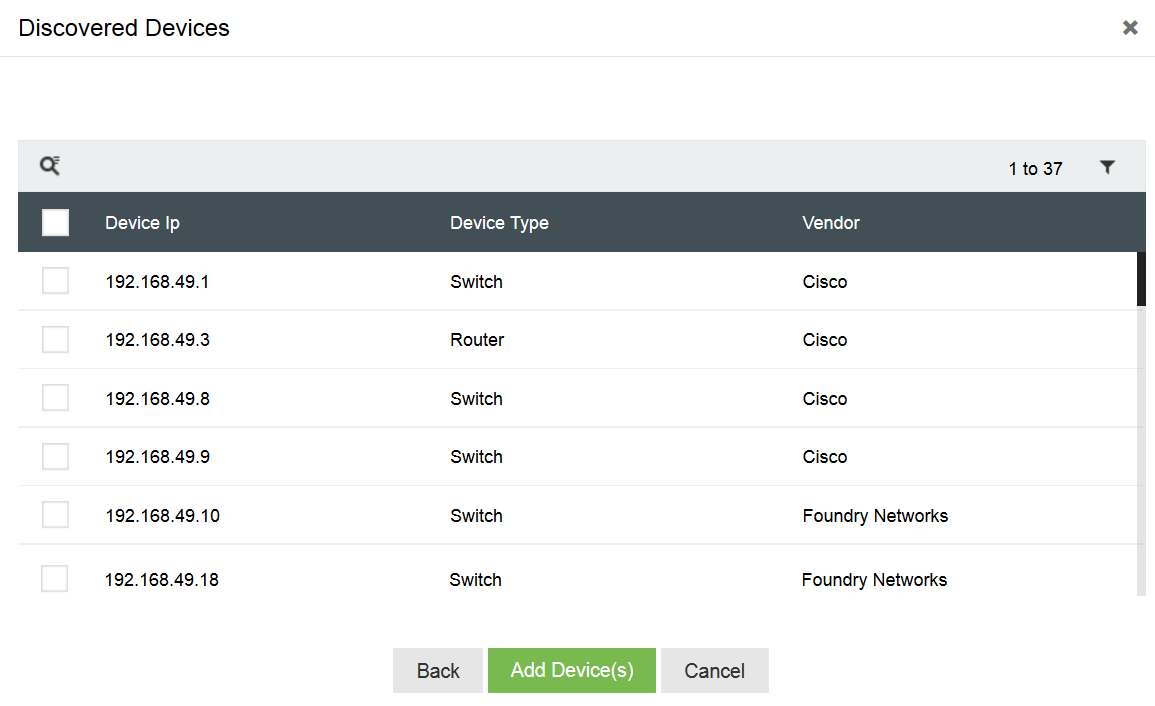
Task: Sort by the Device Type column header
Action: click(x=499, y=223)
